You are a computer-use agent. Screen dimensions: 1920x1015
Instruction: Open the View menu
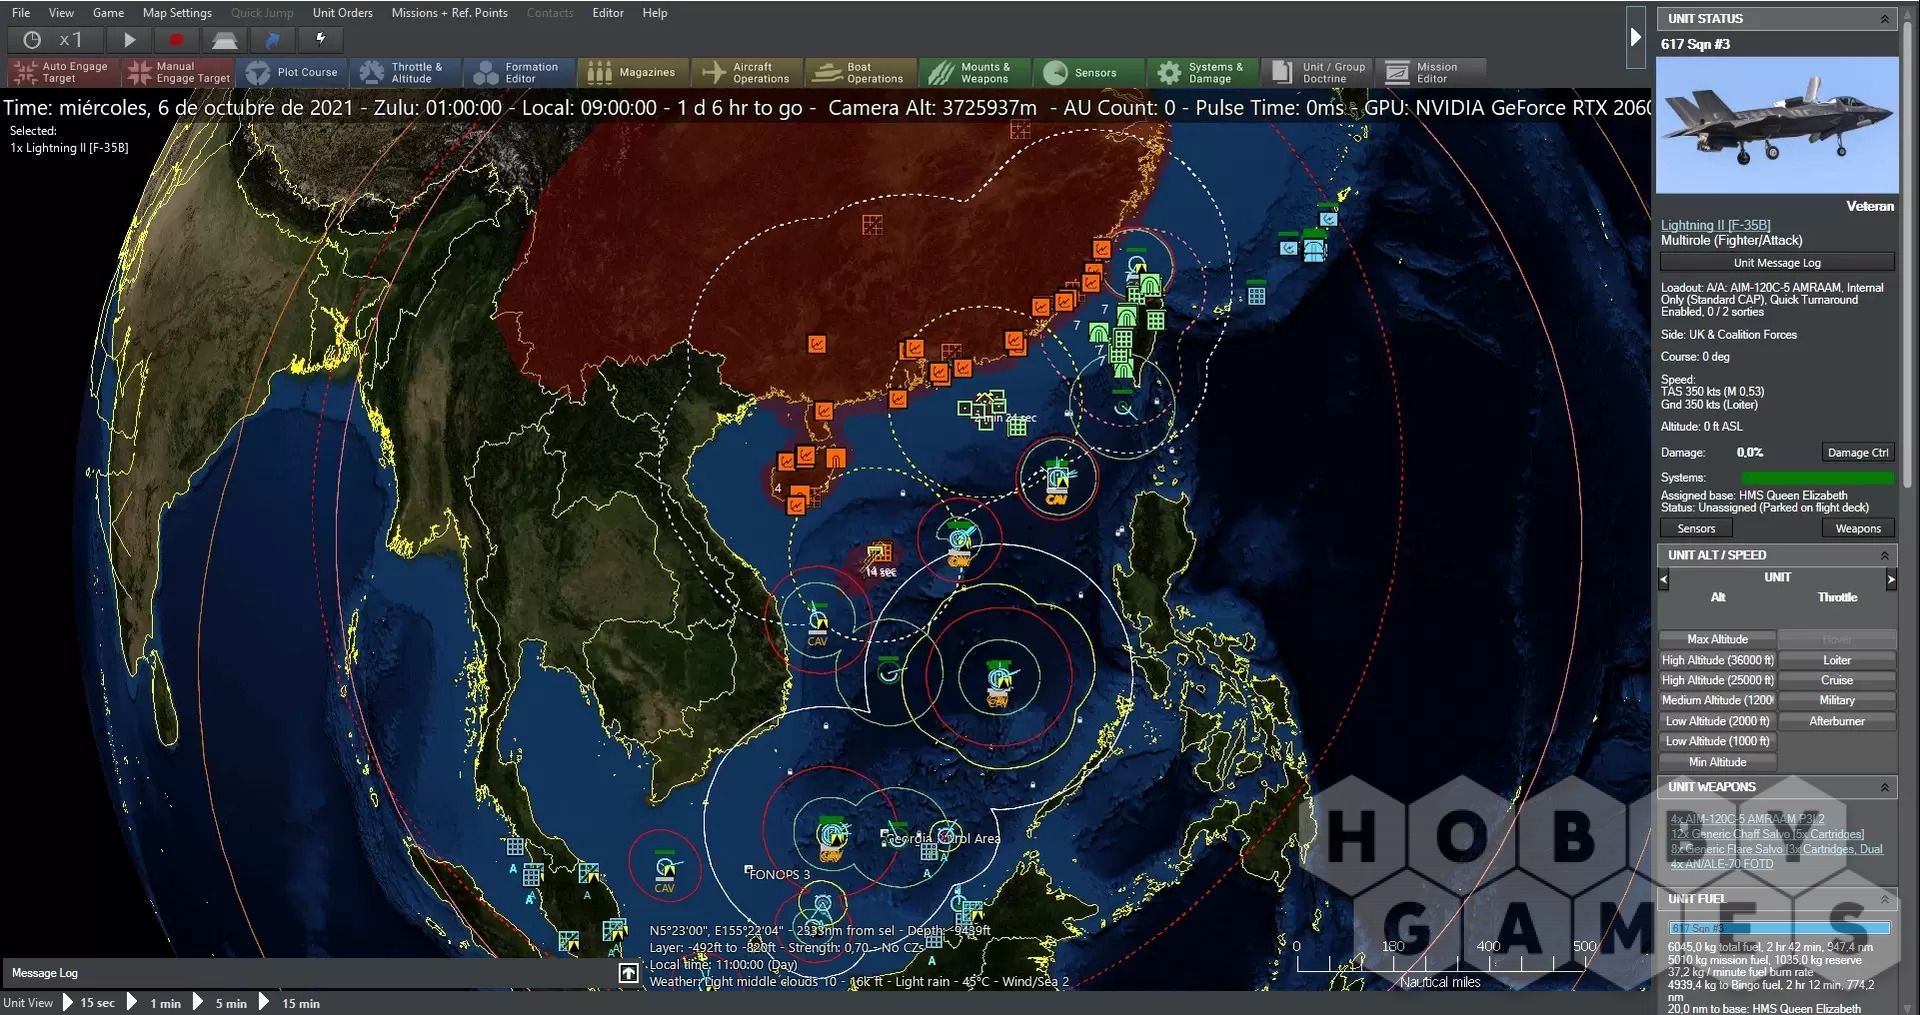(61, 13)
